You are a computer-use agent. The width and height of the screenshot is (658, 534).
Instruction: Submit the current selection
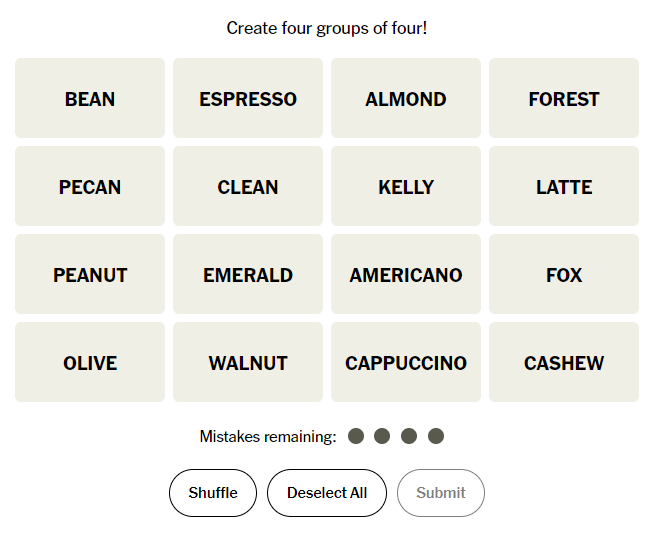(x=441, y=493)
